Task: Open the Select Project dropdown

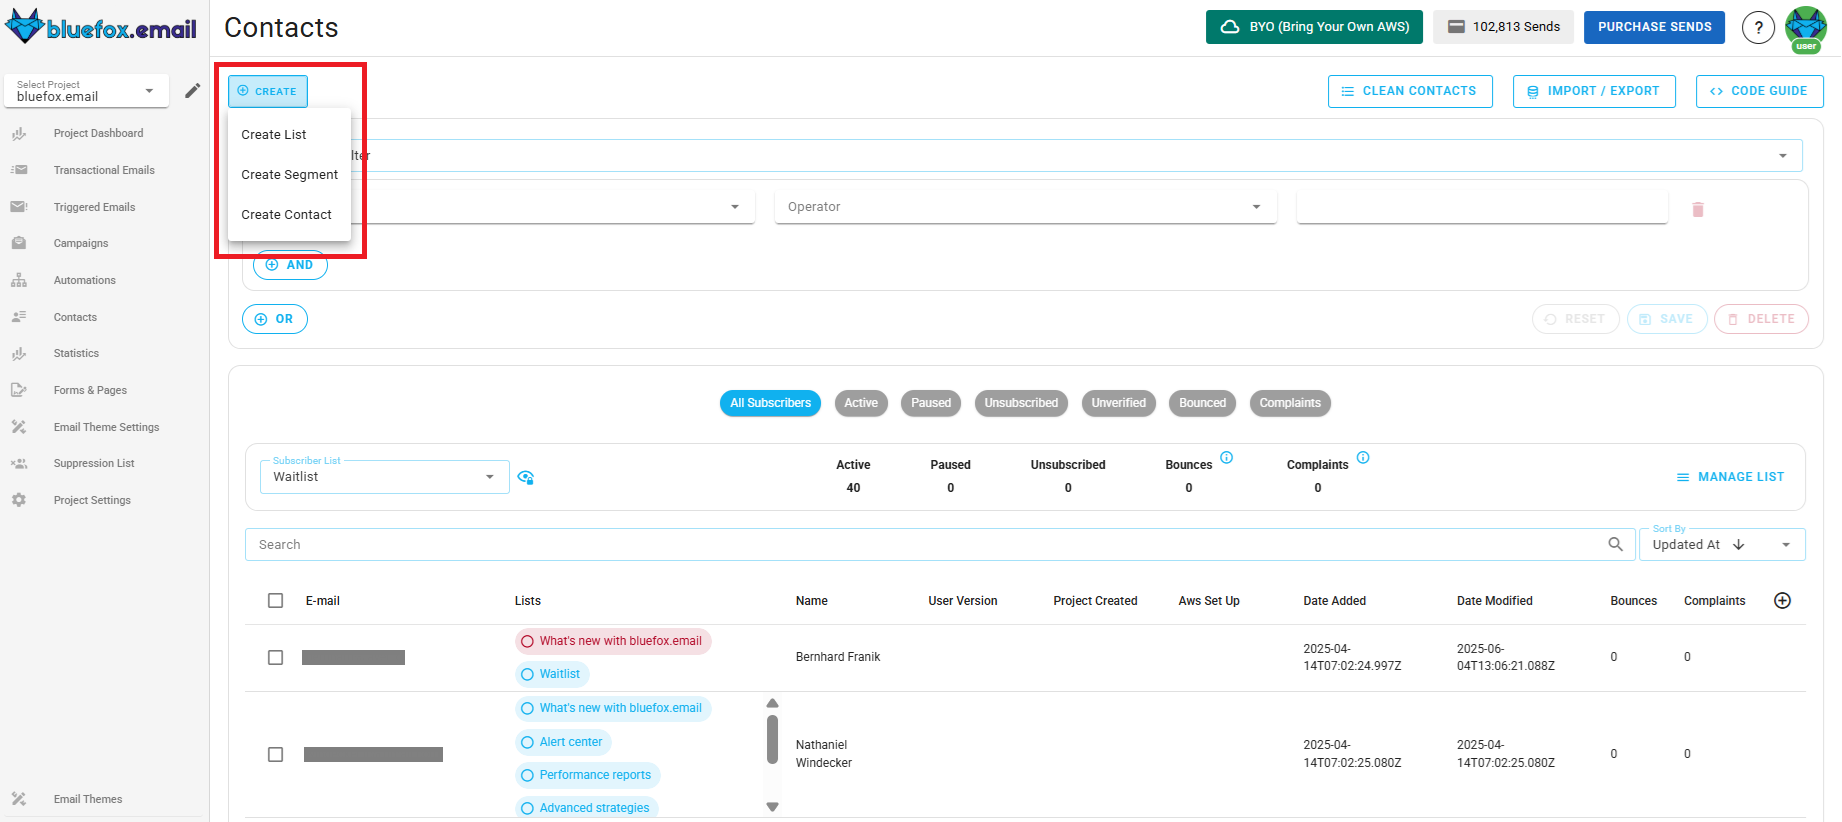Action: pos(86,91)
